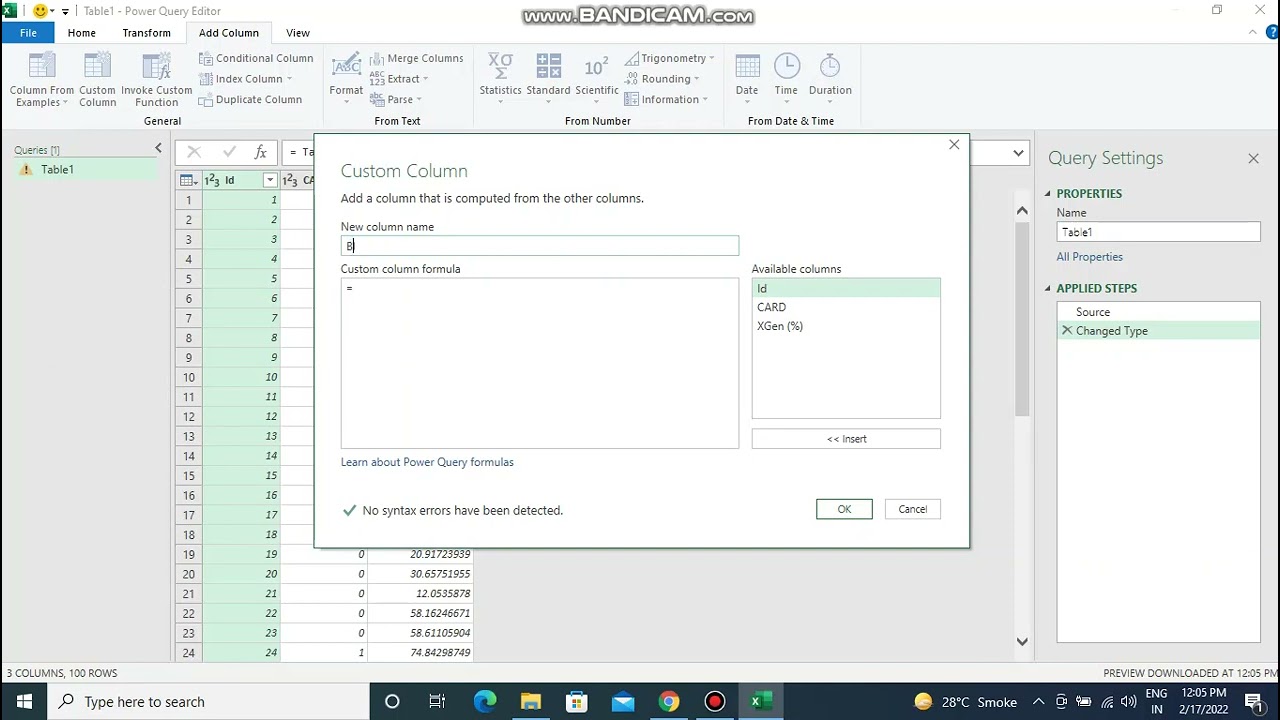Viewport: 1280px width, 720px height.
Task: Close the Query Settings pane
Action: tap(1253, 158)
